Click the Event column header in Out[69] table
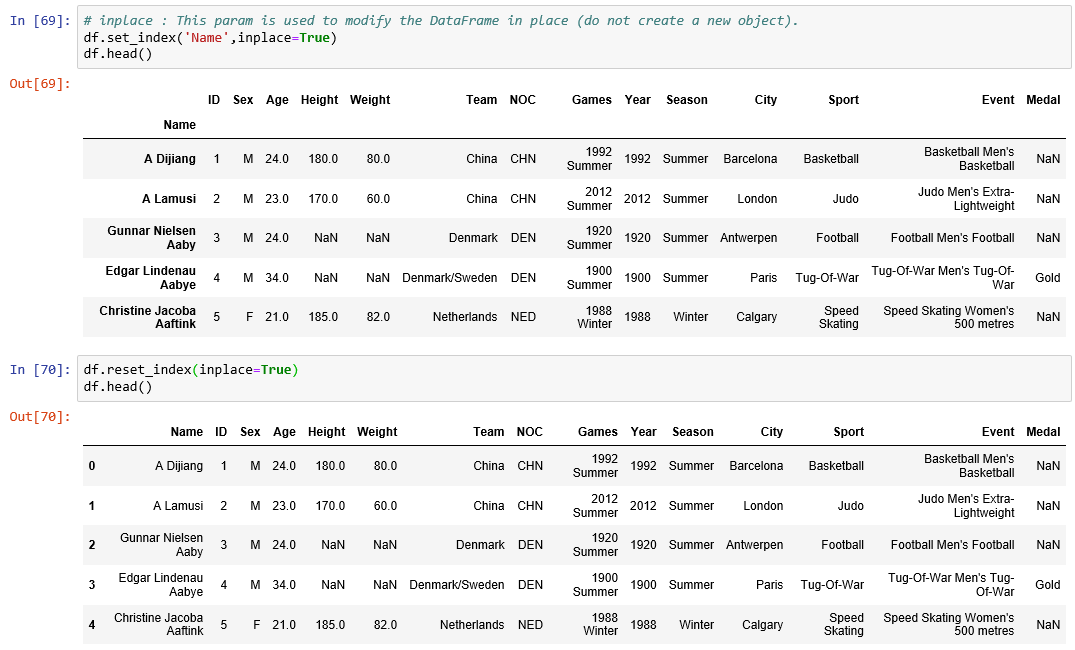1075x650 pixels. (997, 100)
